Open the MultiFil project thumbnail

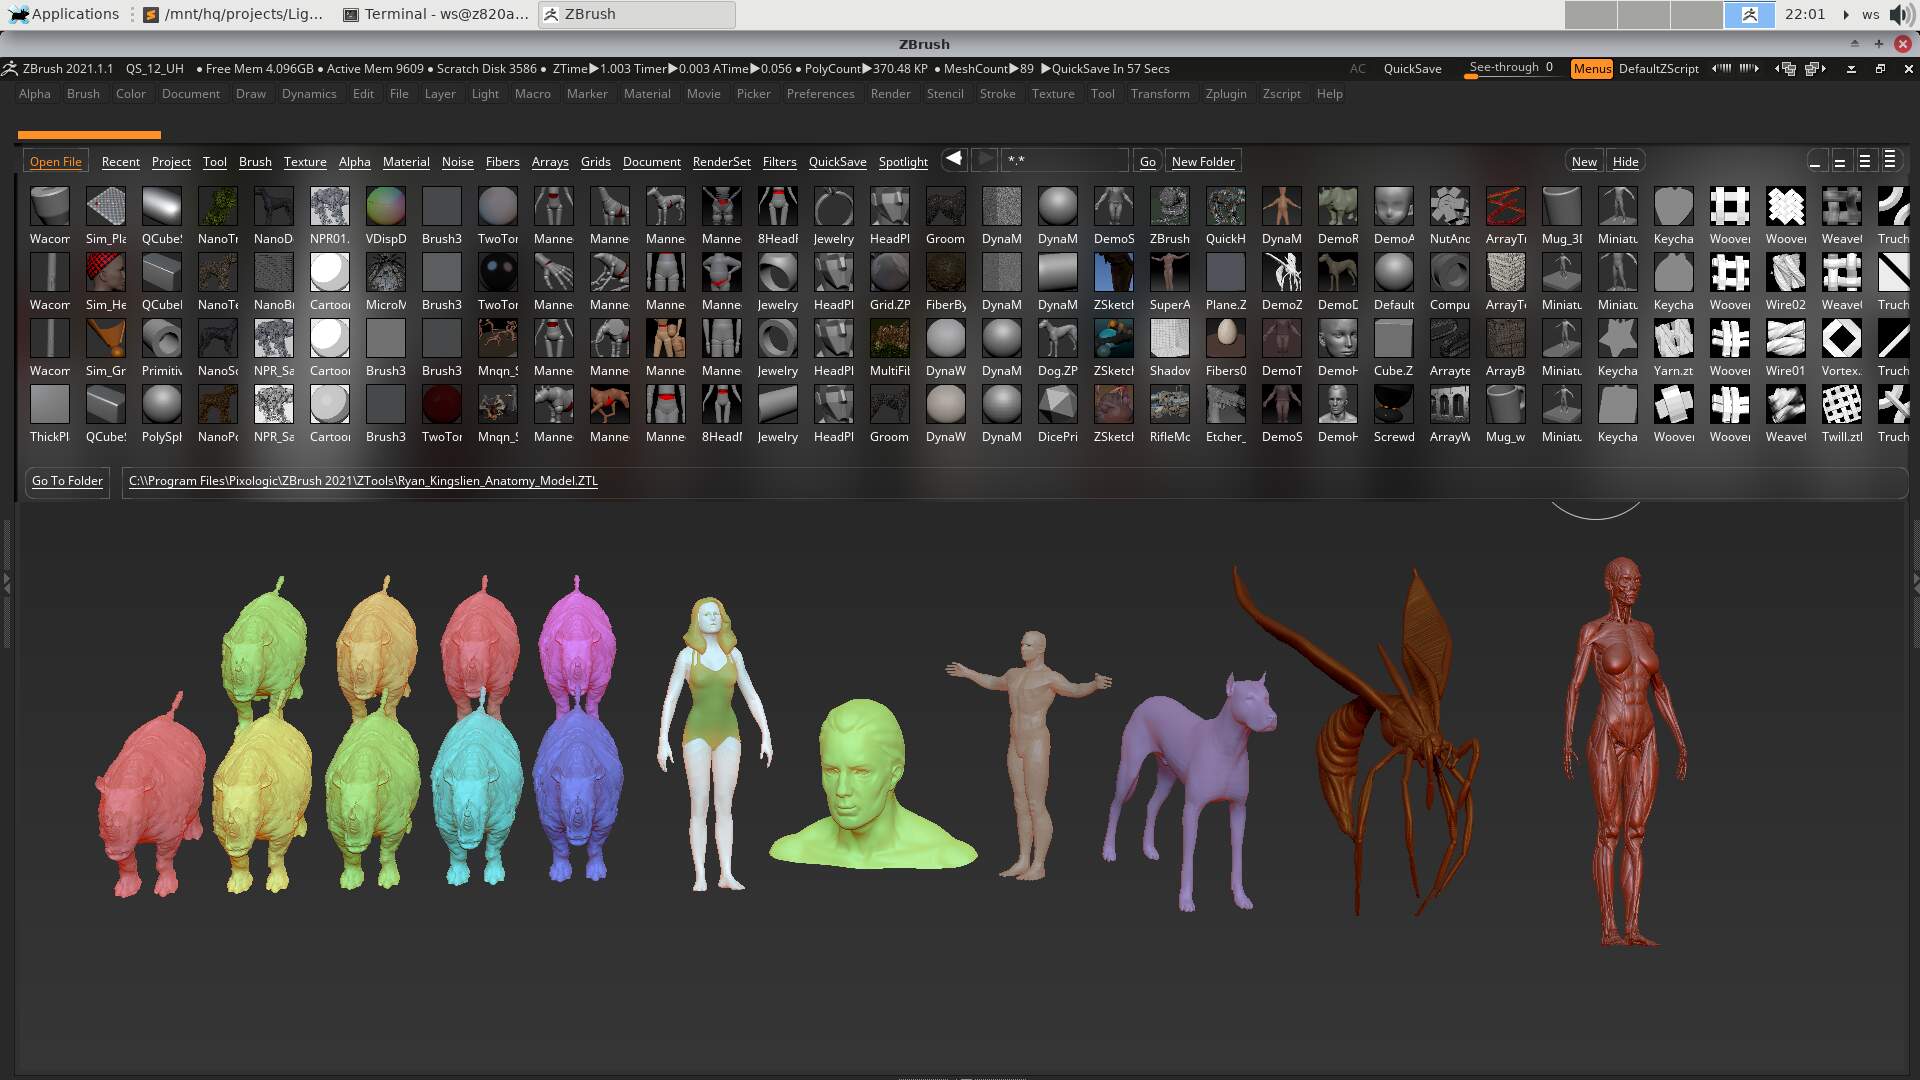tap(889, 338)
